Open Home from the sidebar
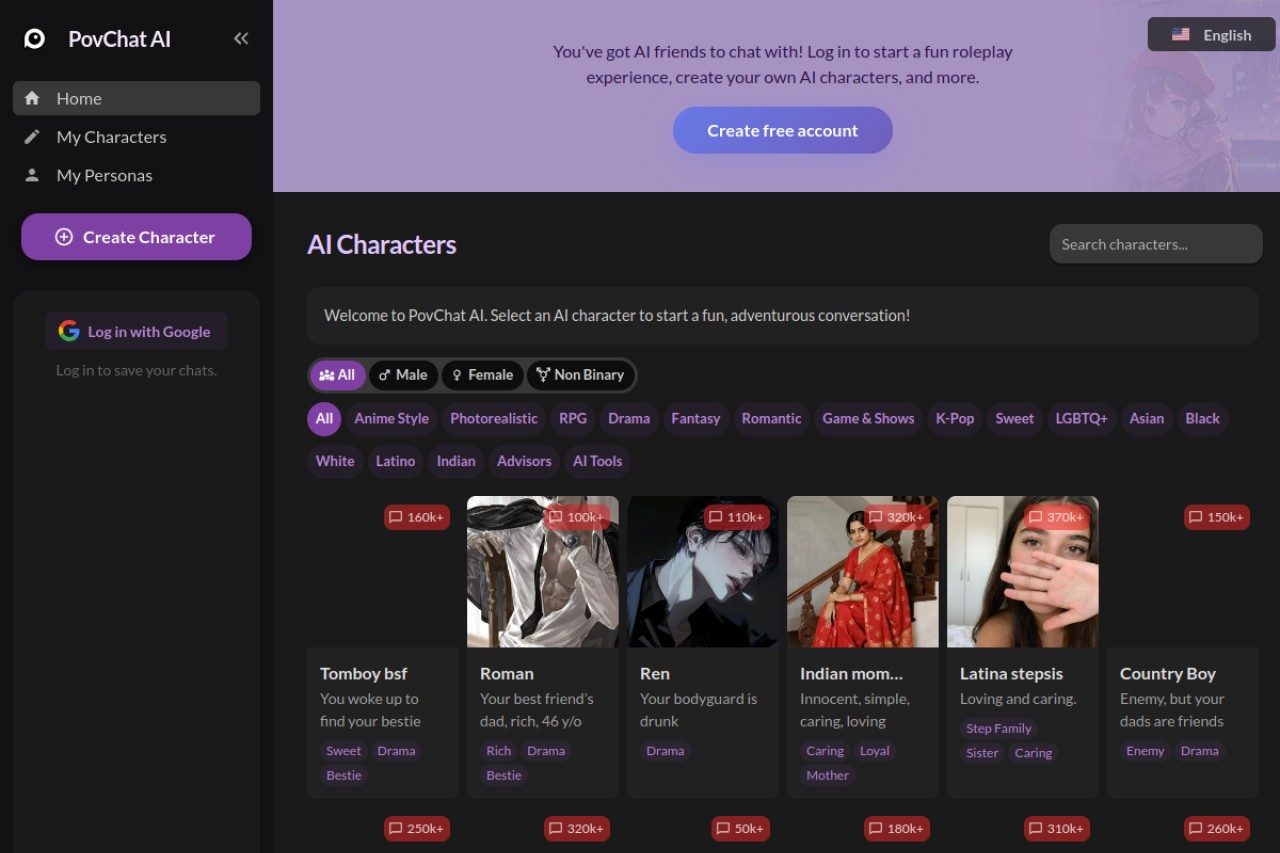This screenshot has height=853, width=1280. 136,98
